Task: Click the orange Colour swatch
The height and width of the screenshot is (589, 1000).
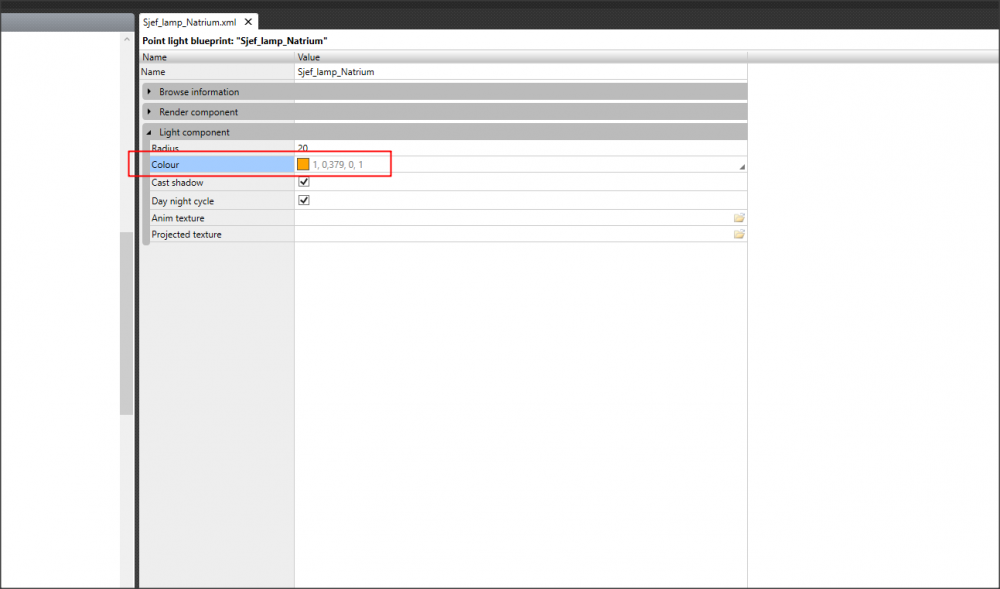Action: point(303,164)
